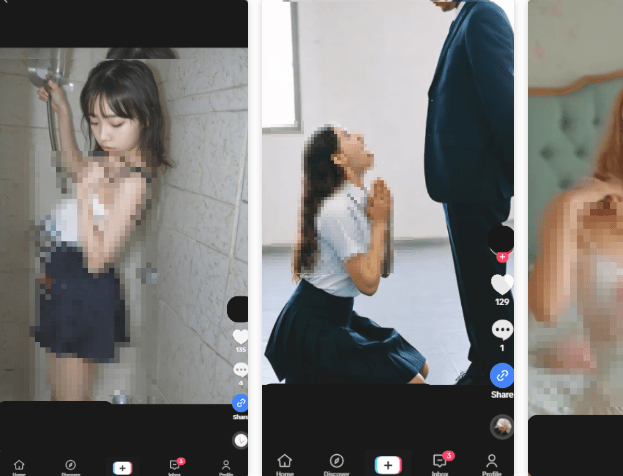The width and height of the screenshot is (623, 476).
Task: Open Discover in the middle screen
Action: [336, 464]
